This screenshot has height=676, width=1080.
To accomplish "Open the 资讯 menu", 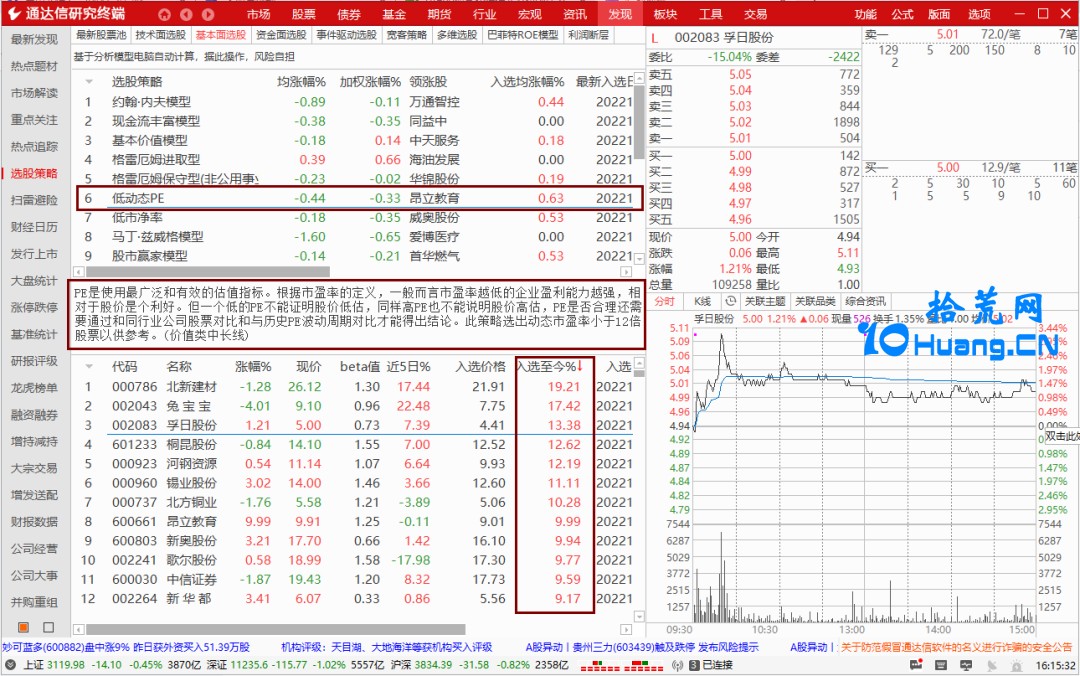I will (x=574, y=14).
